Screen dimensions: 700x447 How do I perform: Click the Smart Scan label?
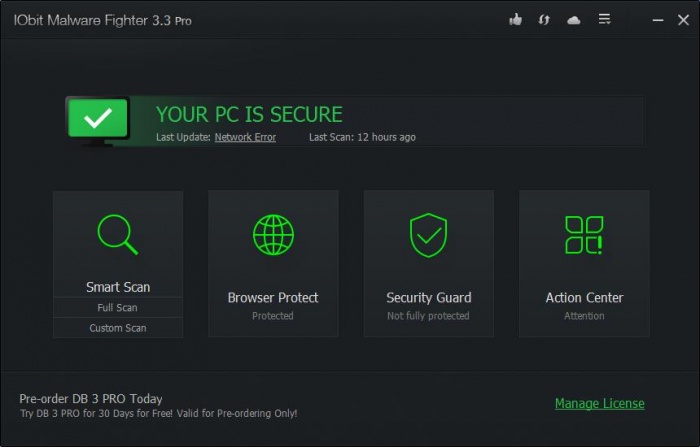pyautogui.click(x=118, y=287)
